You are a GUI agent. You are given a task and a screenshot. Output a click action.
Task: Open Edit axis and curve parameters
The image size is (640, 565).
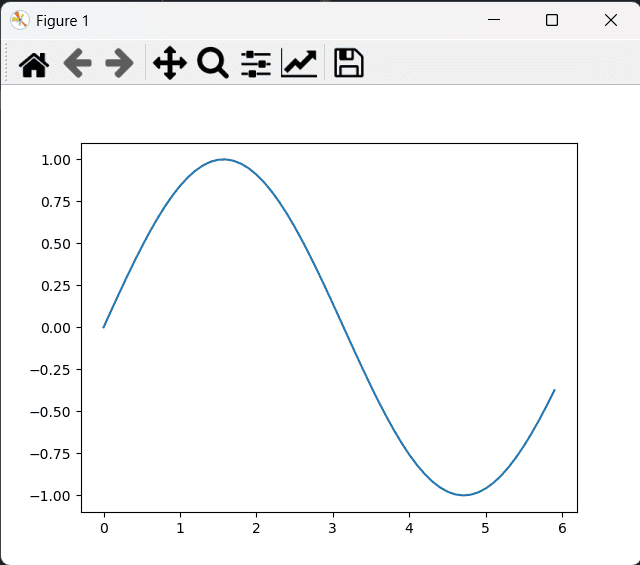click(299, 64)
